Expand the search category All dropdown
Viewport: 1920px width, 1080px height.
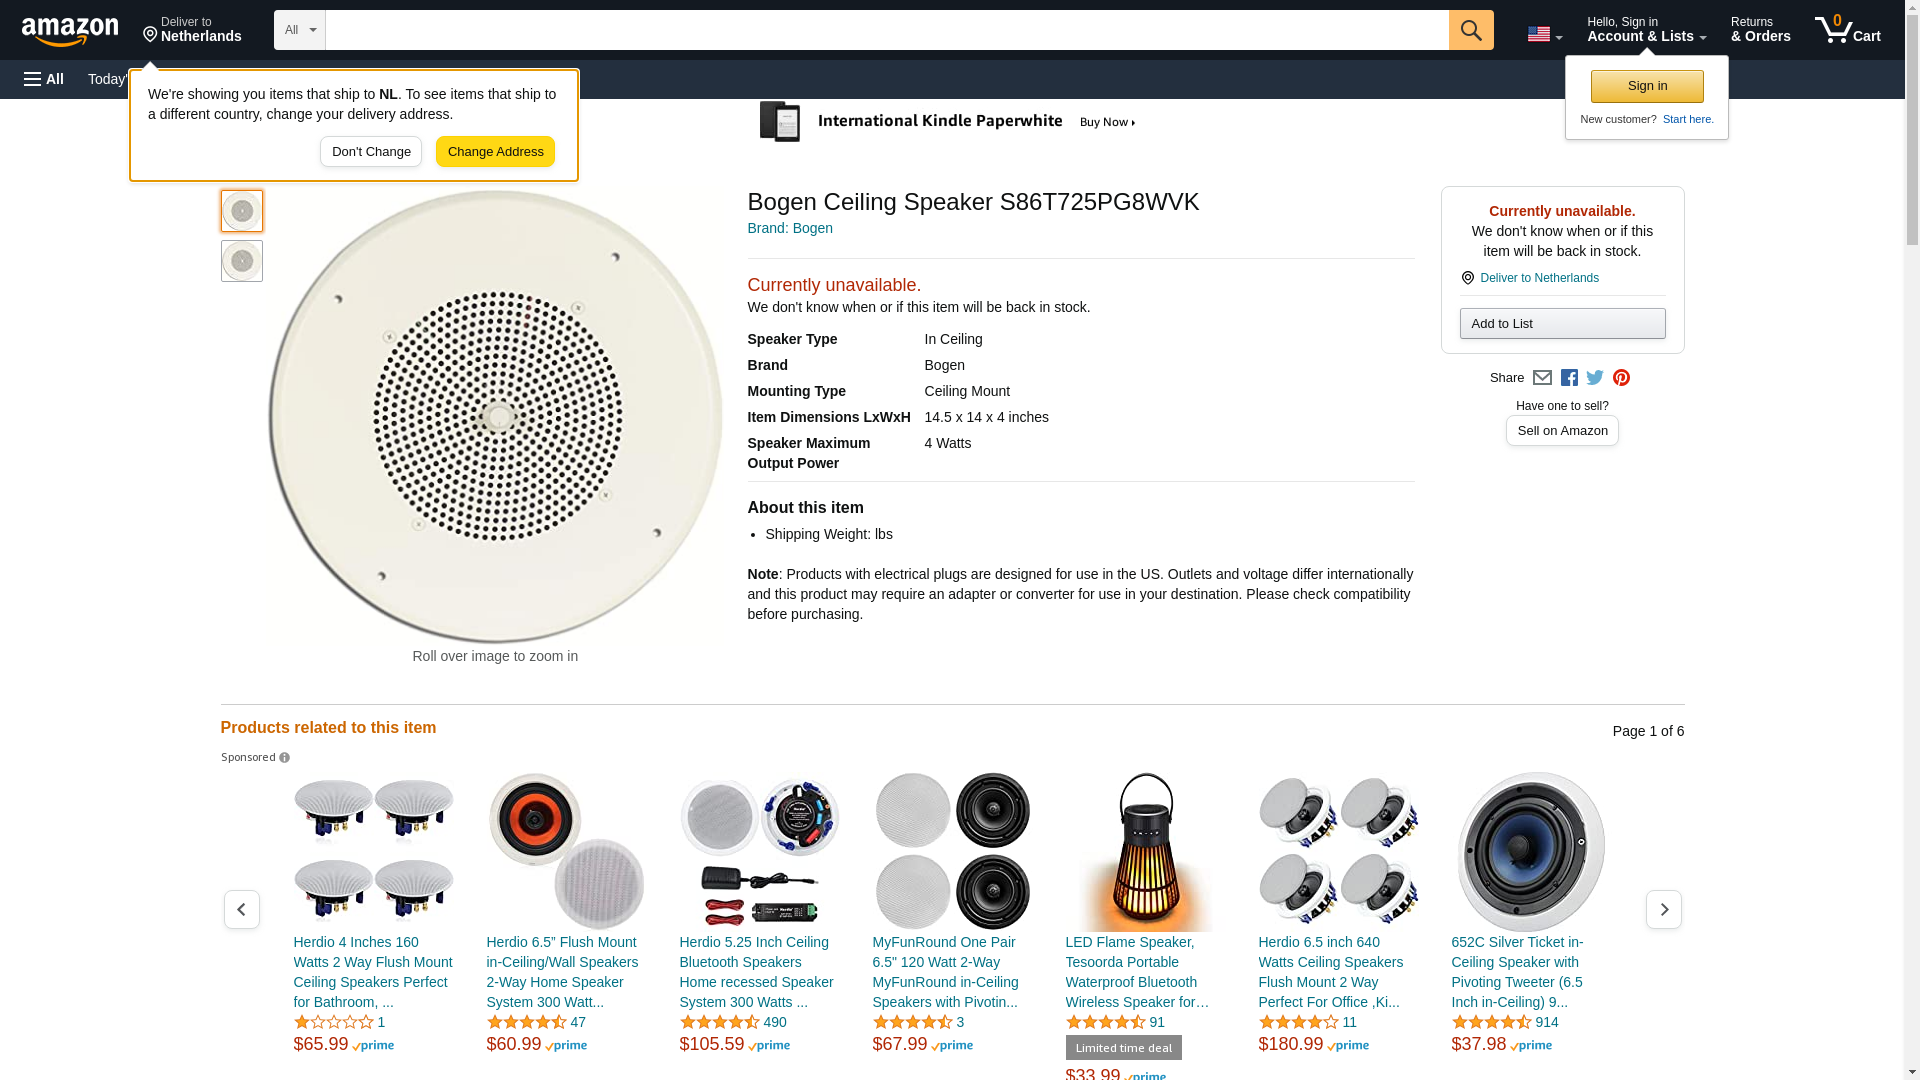tap(299, 30)
